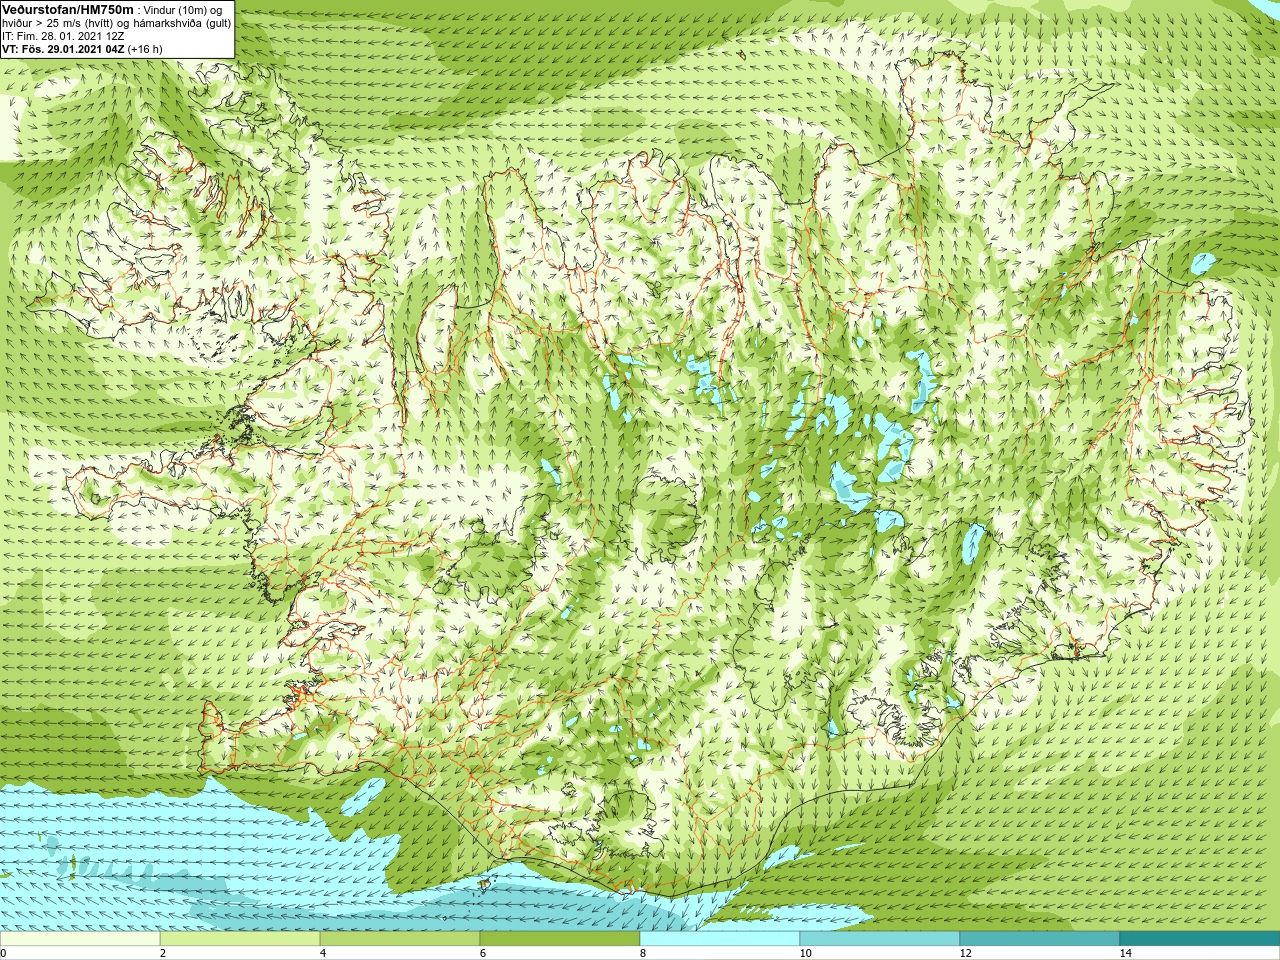Click the Veðurstofan/HM750m title text

[67, 9]
